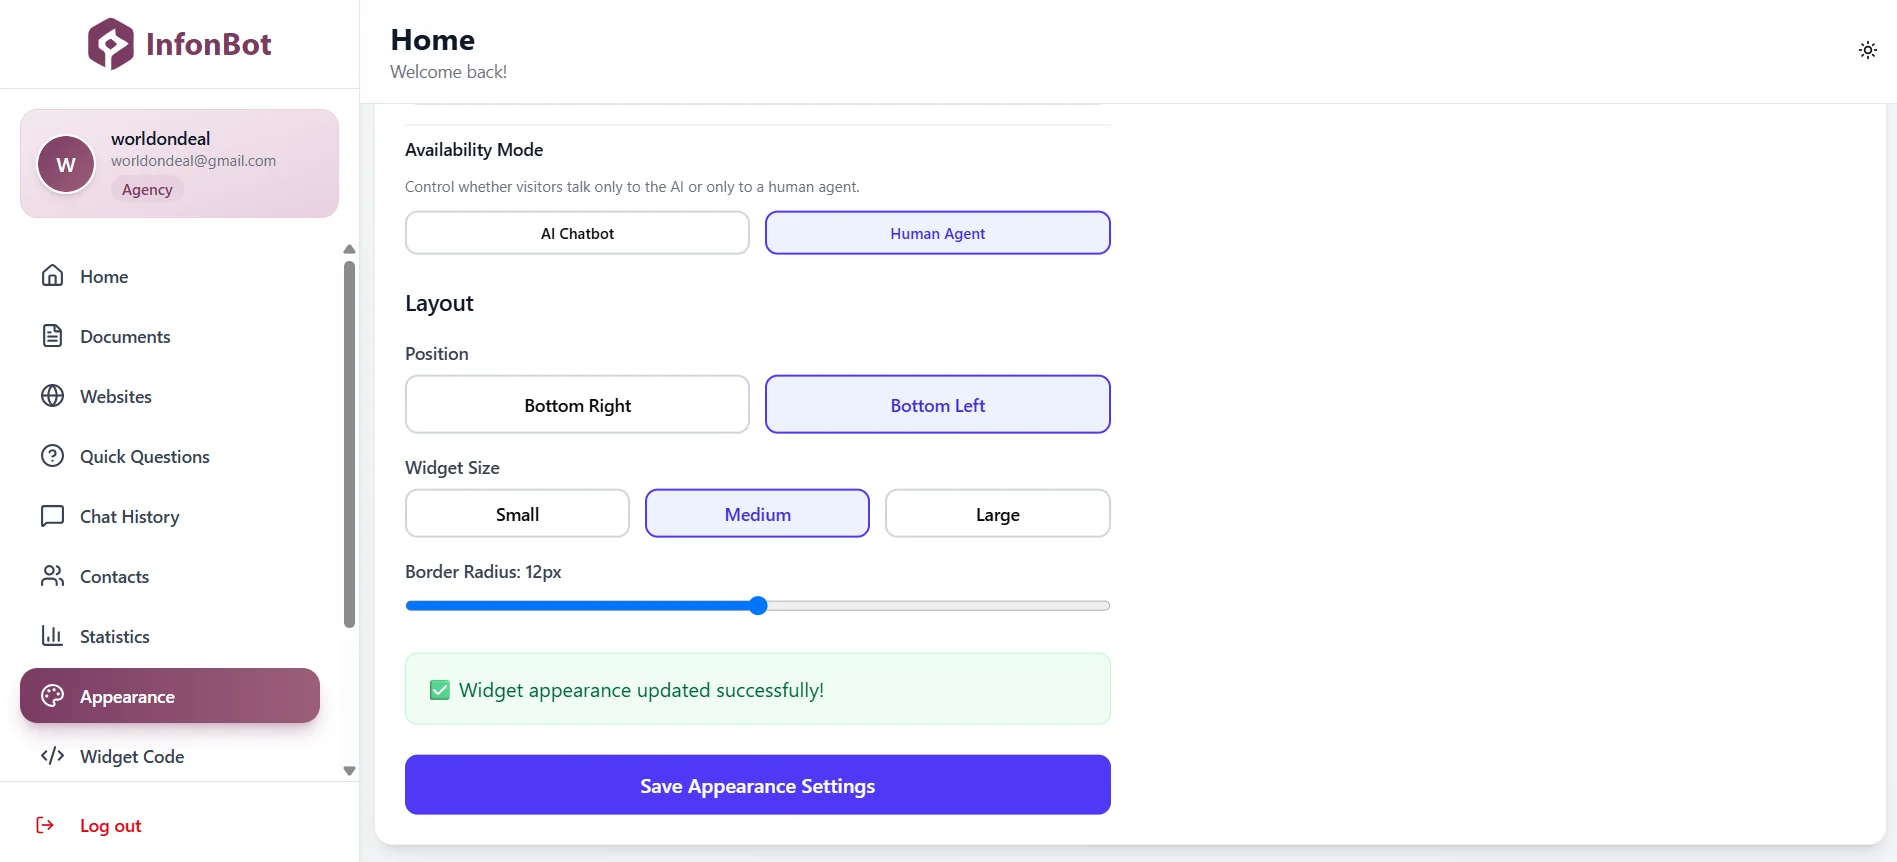Click the sidebar scrollbar thumb
This screenshot has width=1897, height=862.
[349, 444]
